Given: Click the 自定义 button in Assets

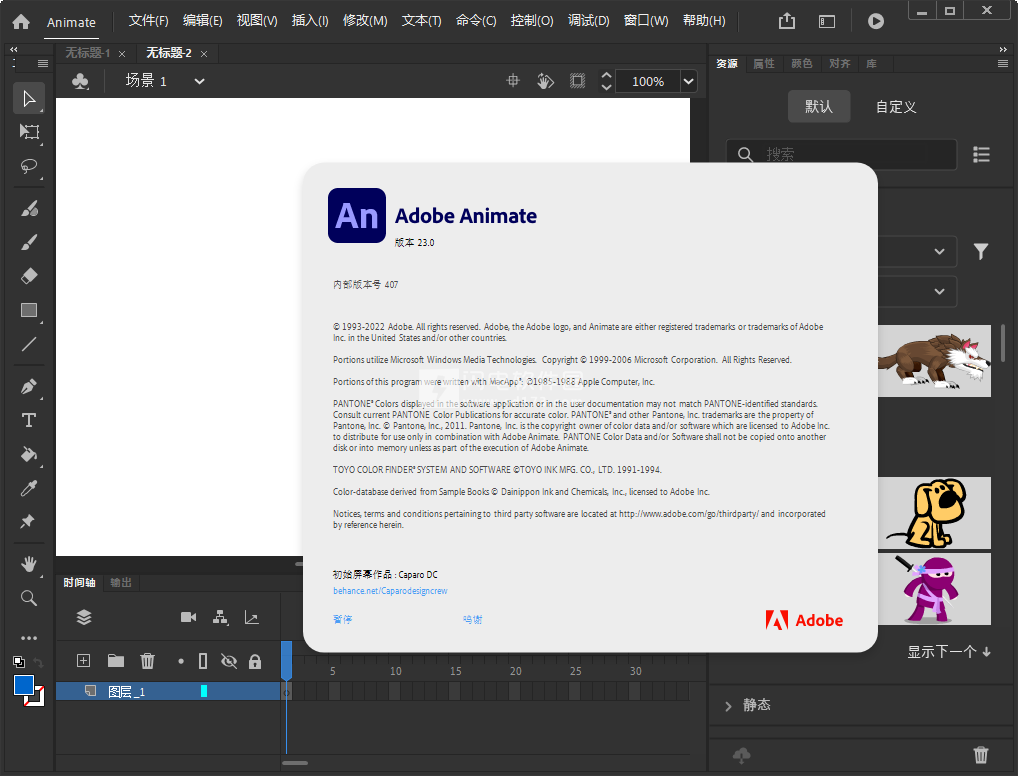Looking at the screenshot, I should [896, 106].
